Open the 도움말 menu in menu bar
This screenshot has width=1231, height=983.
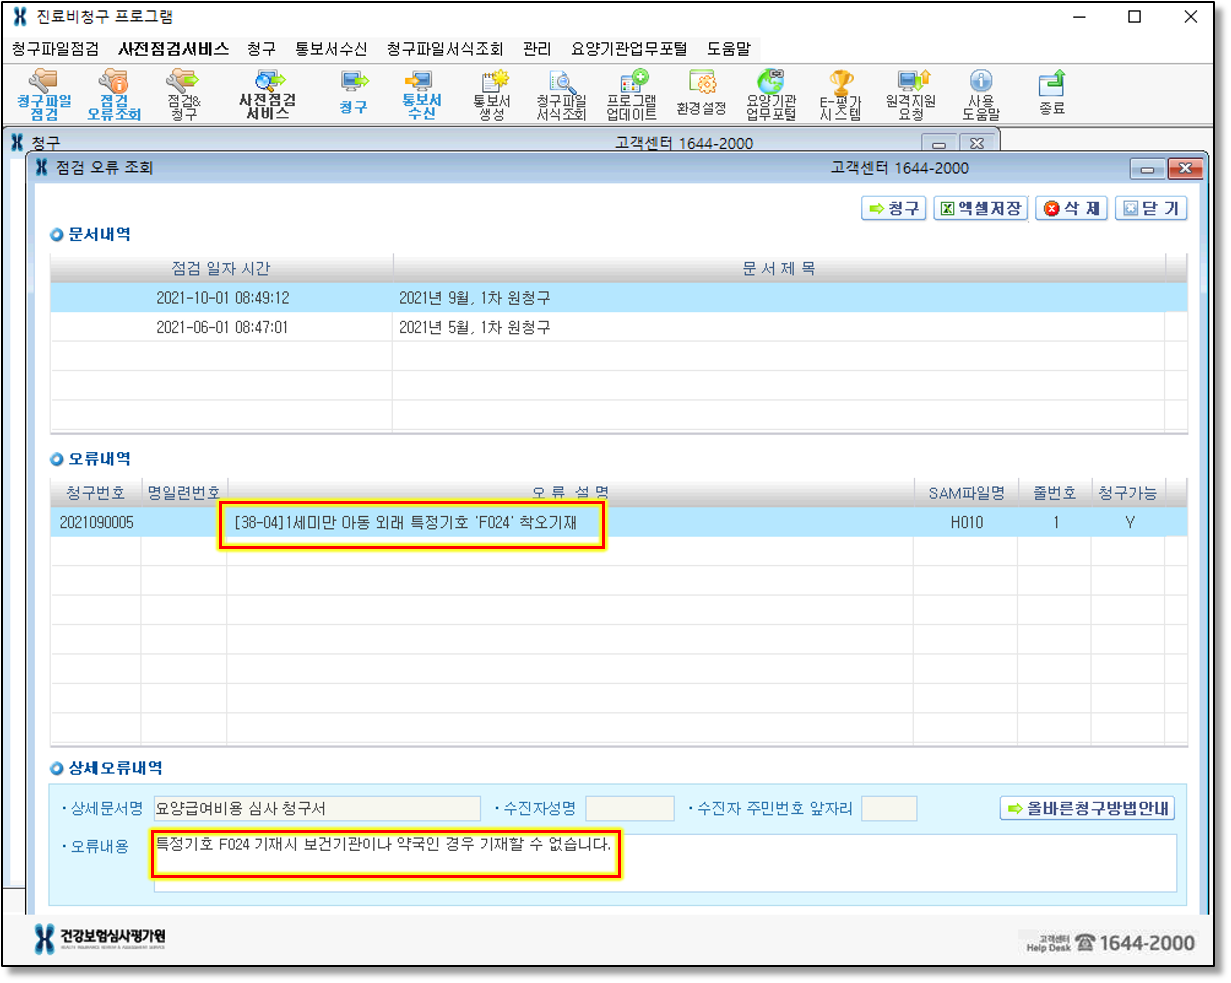click(x=728, y=49)
